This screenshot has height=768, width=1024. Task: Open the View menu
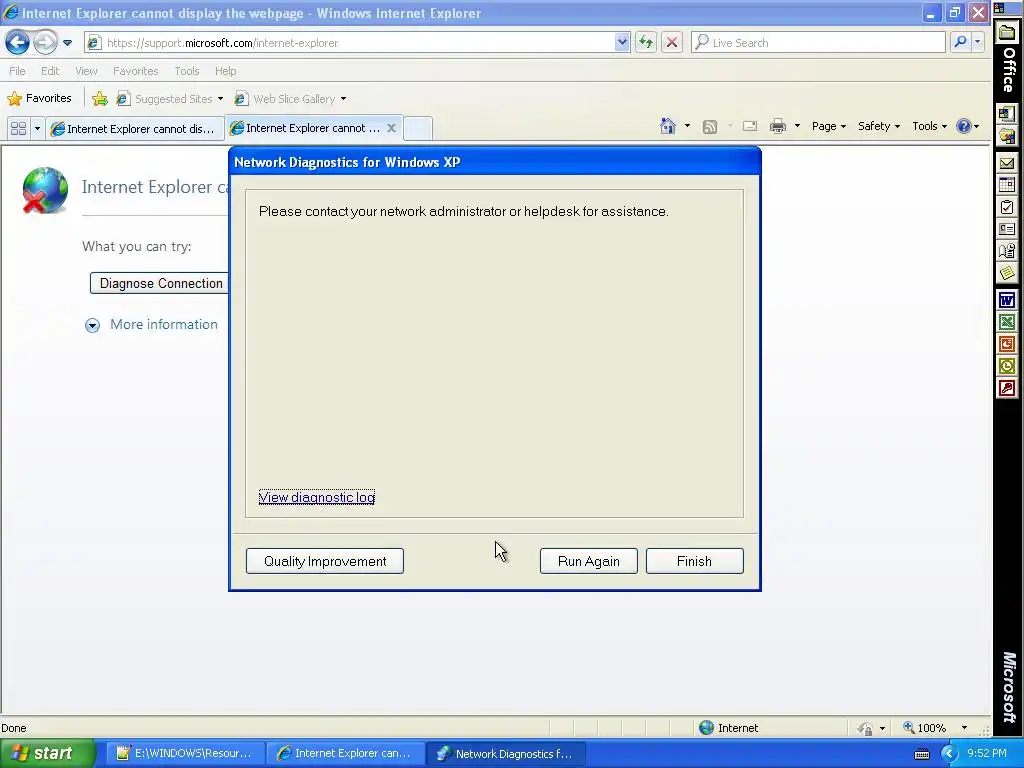(86, 71)
